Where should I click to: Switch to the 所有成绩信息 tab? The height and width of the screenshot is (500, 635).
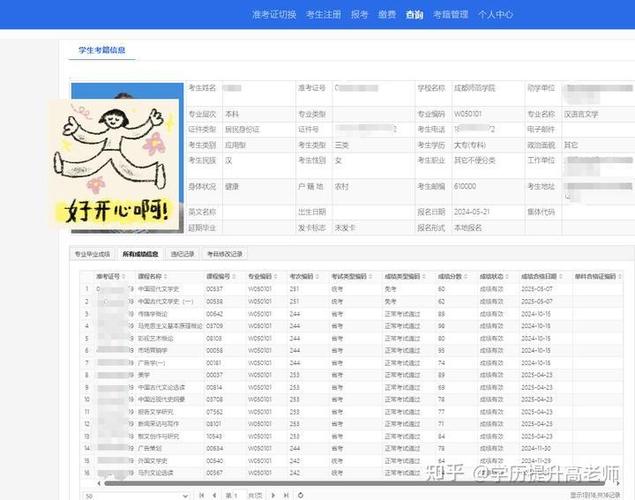(x=141, y=254)
